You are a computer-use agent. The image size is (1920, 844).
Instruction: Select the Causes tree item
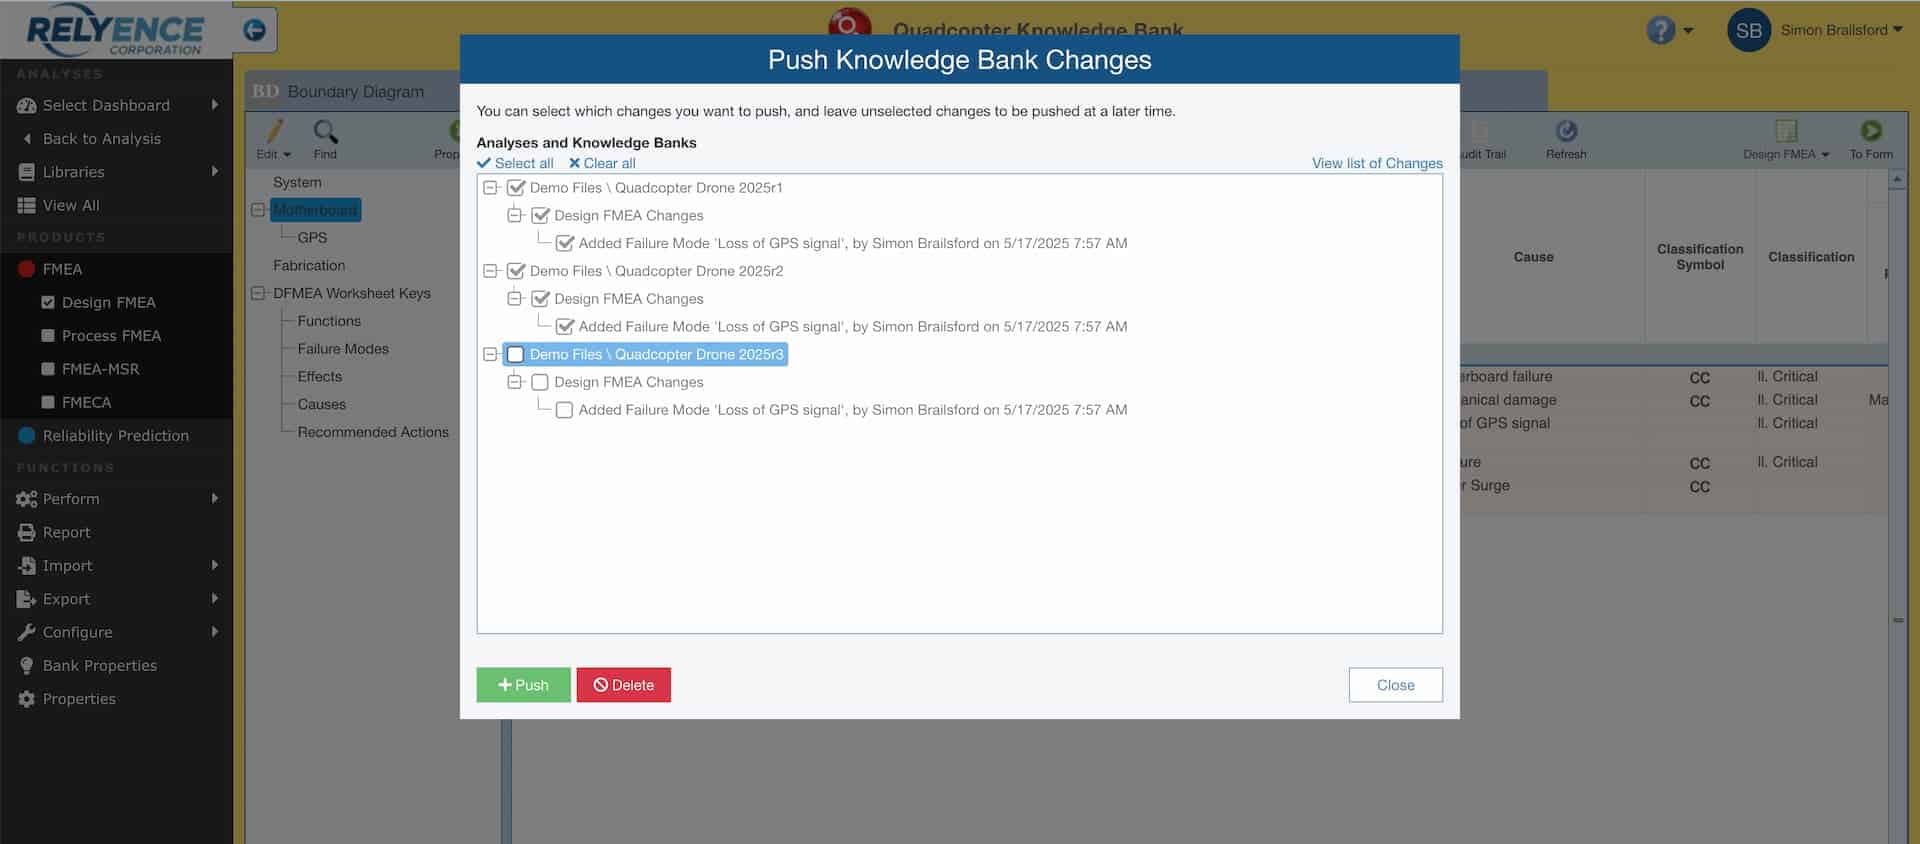coord(322,405)
